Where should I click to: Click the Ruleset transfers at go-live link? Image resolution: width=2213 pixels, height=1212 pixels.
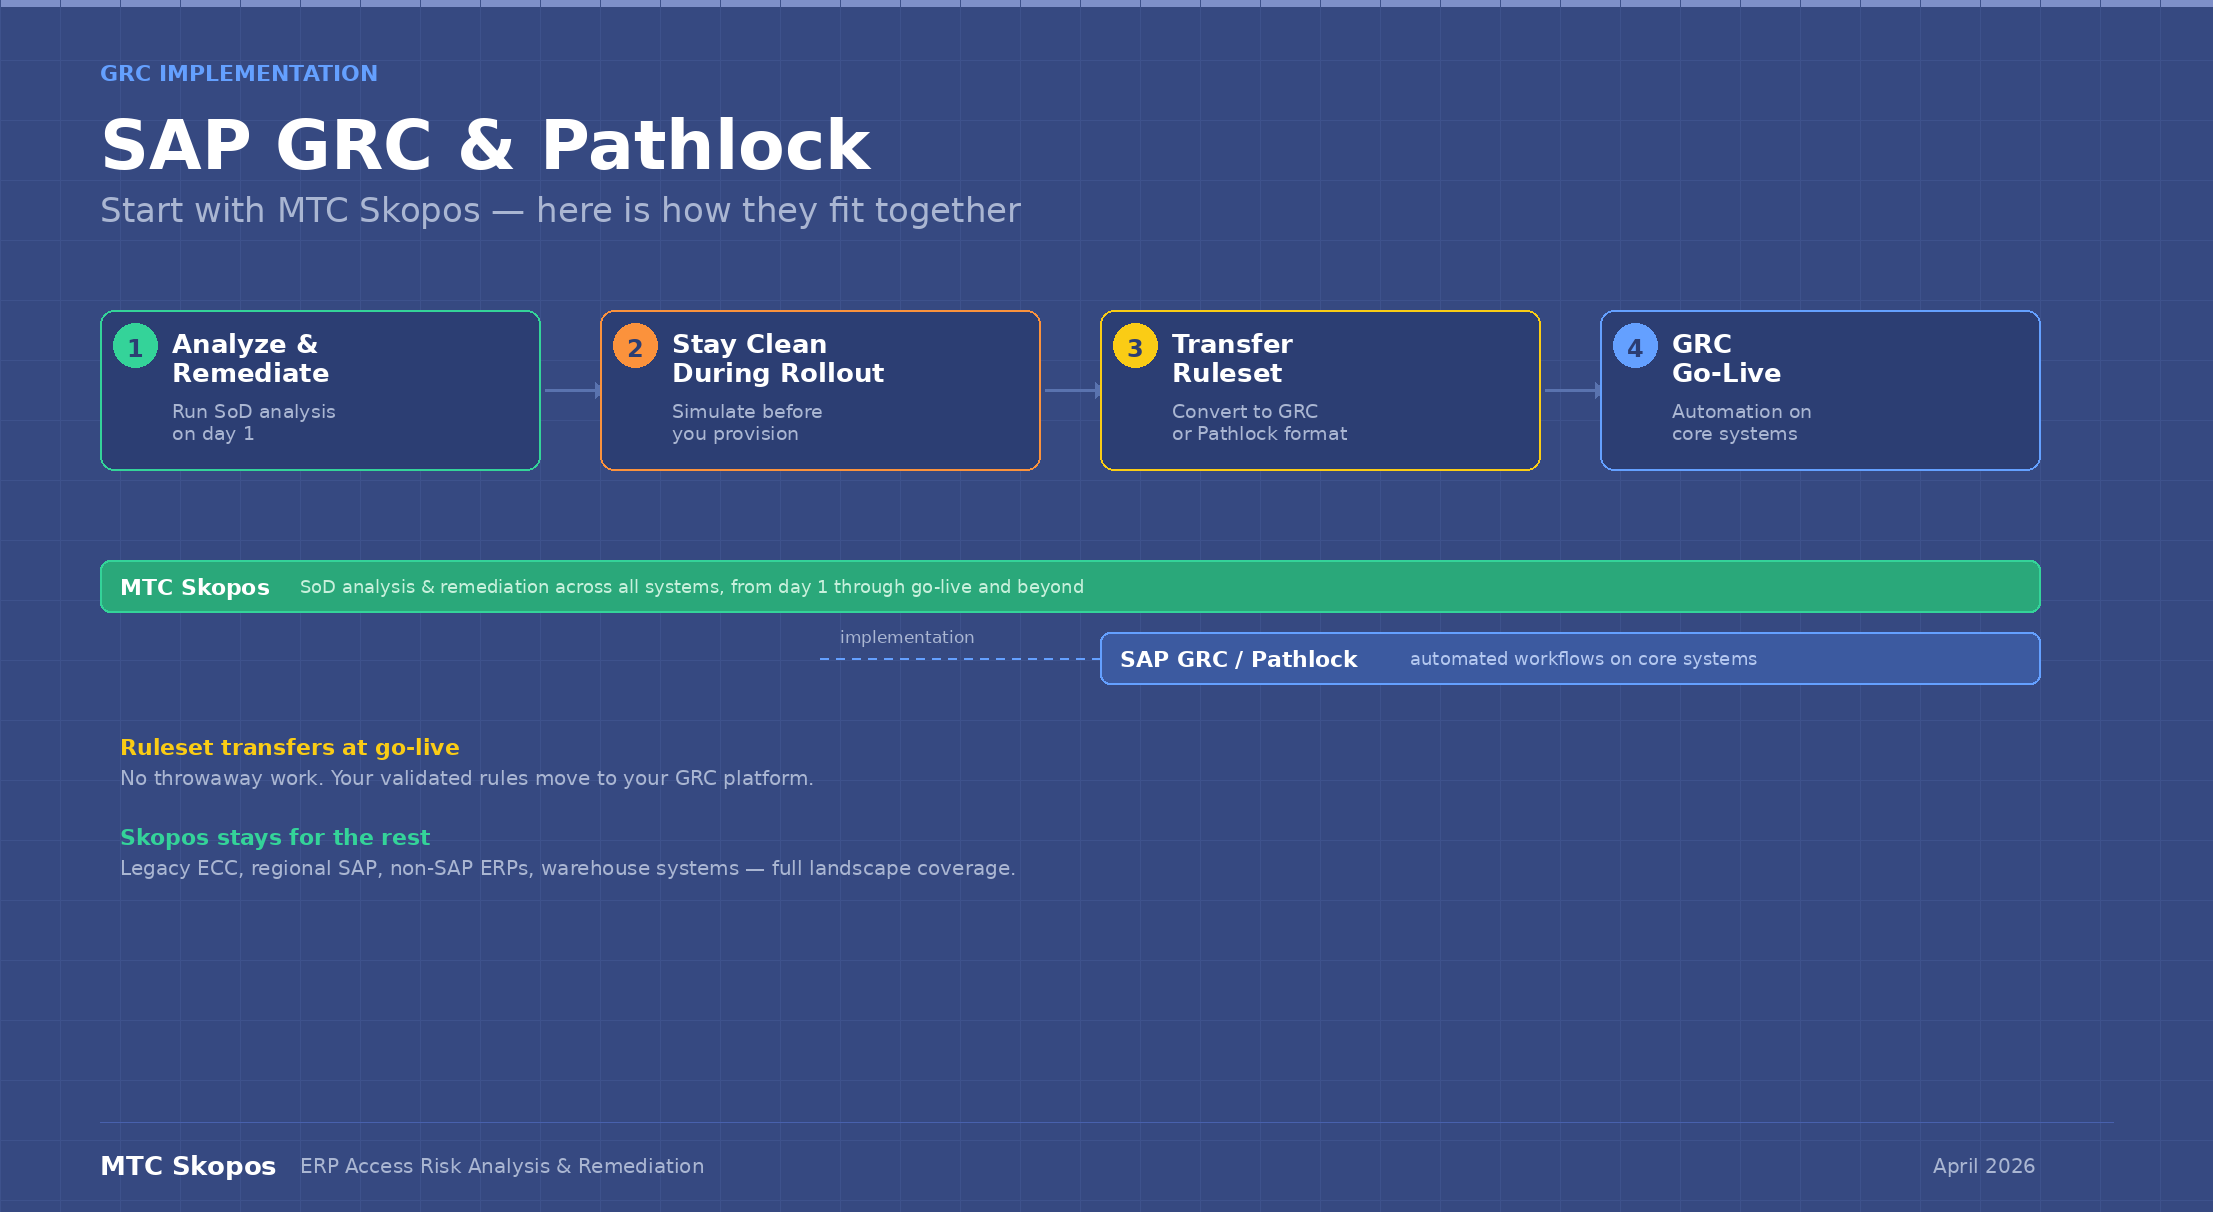pyautogui.click(x=290, y=747)
